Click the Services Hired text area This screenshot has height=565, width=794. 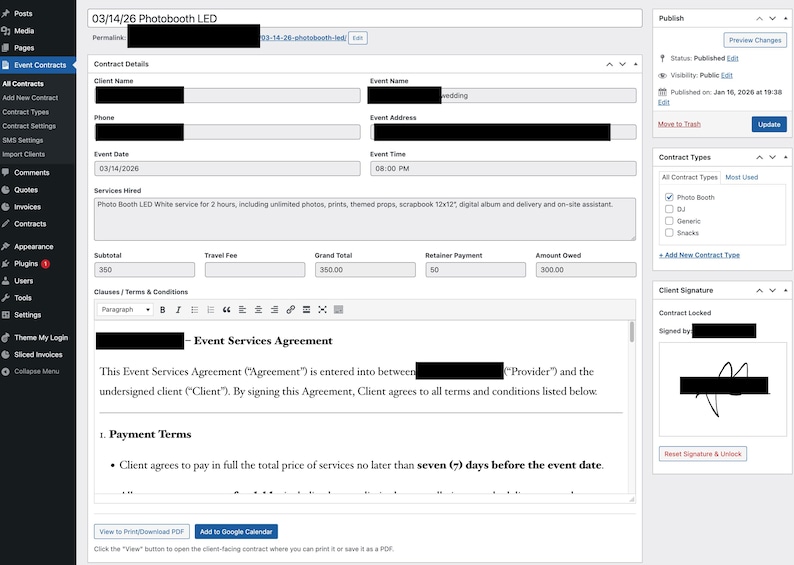click(x=365, y=219)
